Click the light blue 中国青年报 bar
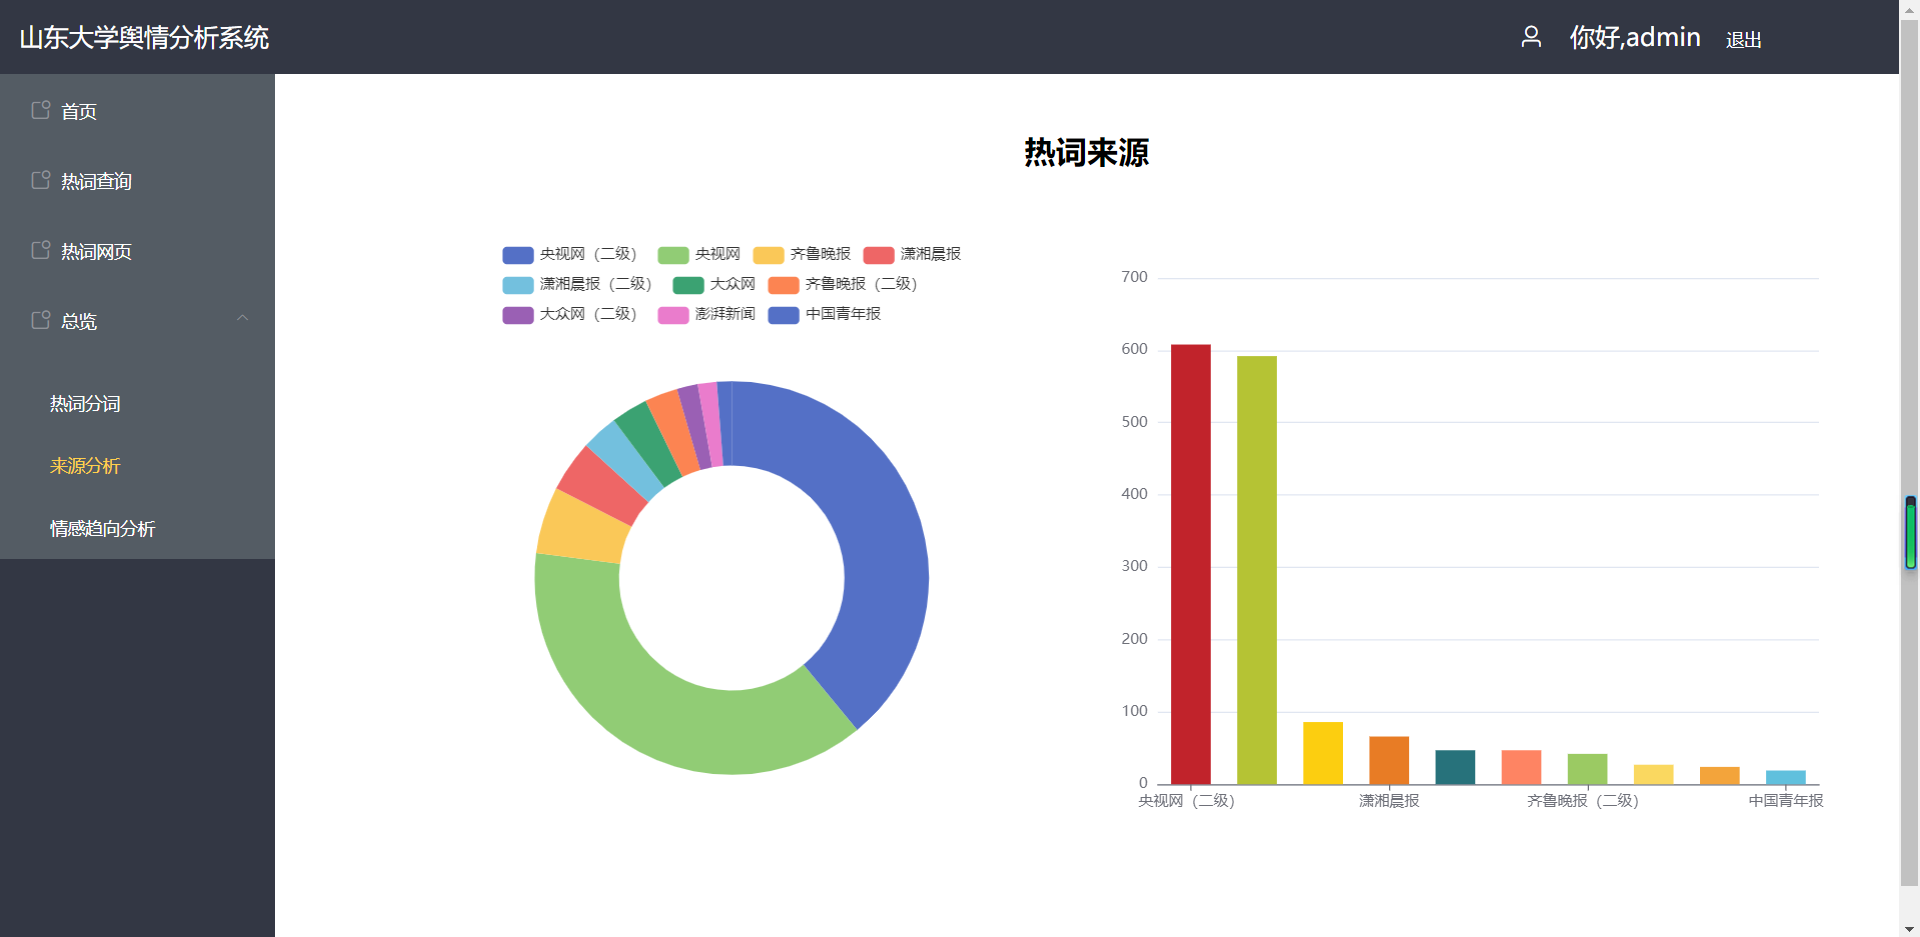The width and height of the screenshot is (1920, 937). (x=1785, y=777)
